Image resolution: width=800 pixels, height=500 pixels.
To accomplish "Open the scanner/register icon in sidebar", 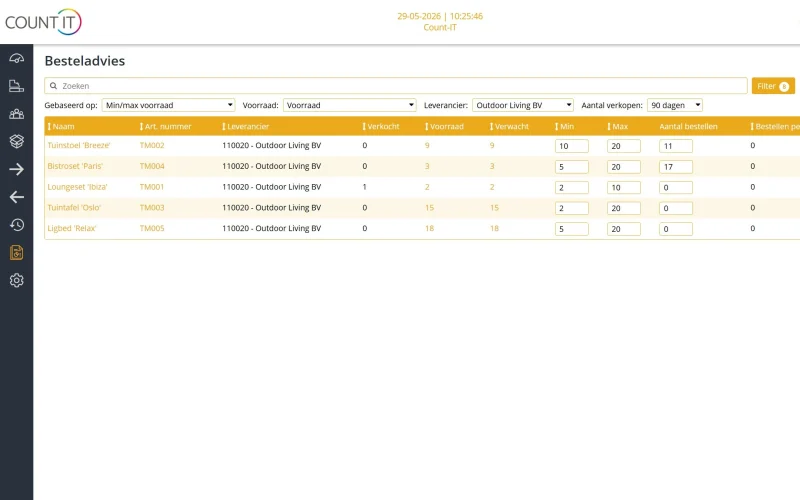I will (16, 86).
